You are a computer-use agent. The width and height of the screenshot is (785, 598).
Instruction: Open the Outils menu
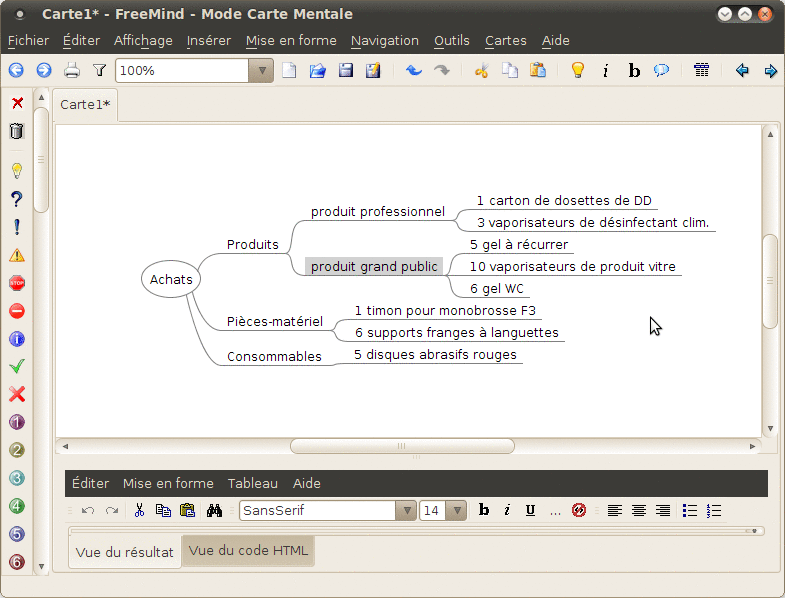[452, 41]
